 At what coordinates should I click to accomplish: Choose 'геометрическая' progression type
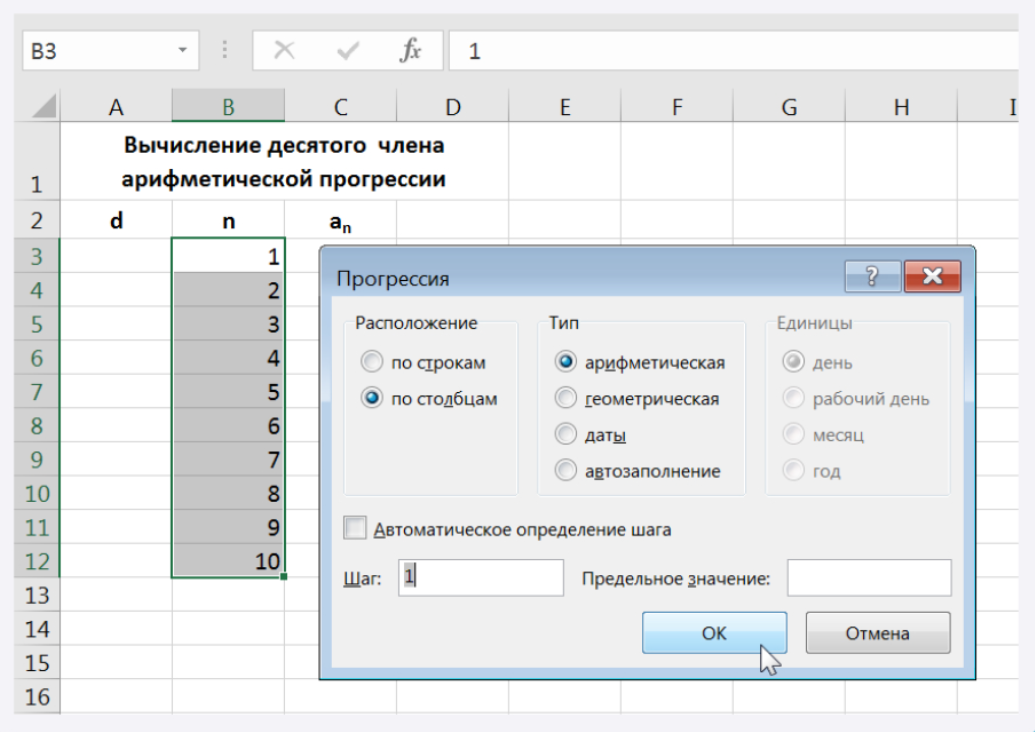[566, 399]
